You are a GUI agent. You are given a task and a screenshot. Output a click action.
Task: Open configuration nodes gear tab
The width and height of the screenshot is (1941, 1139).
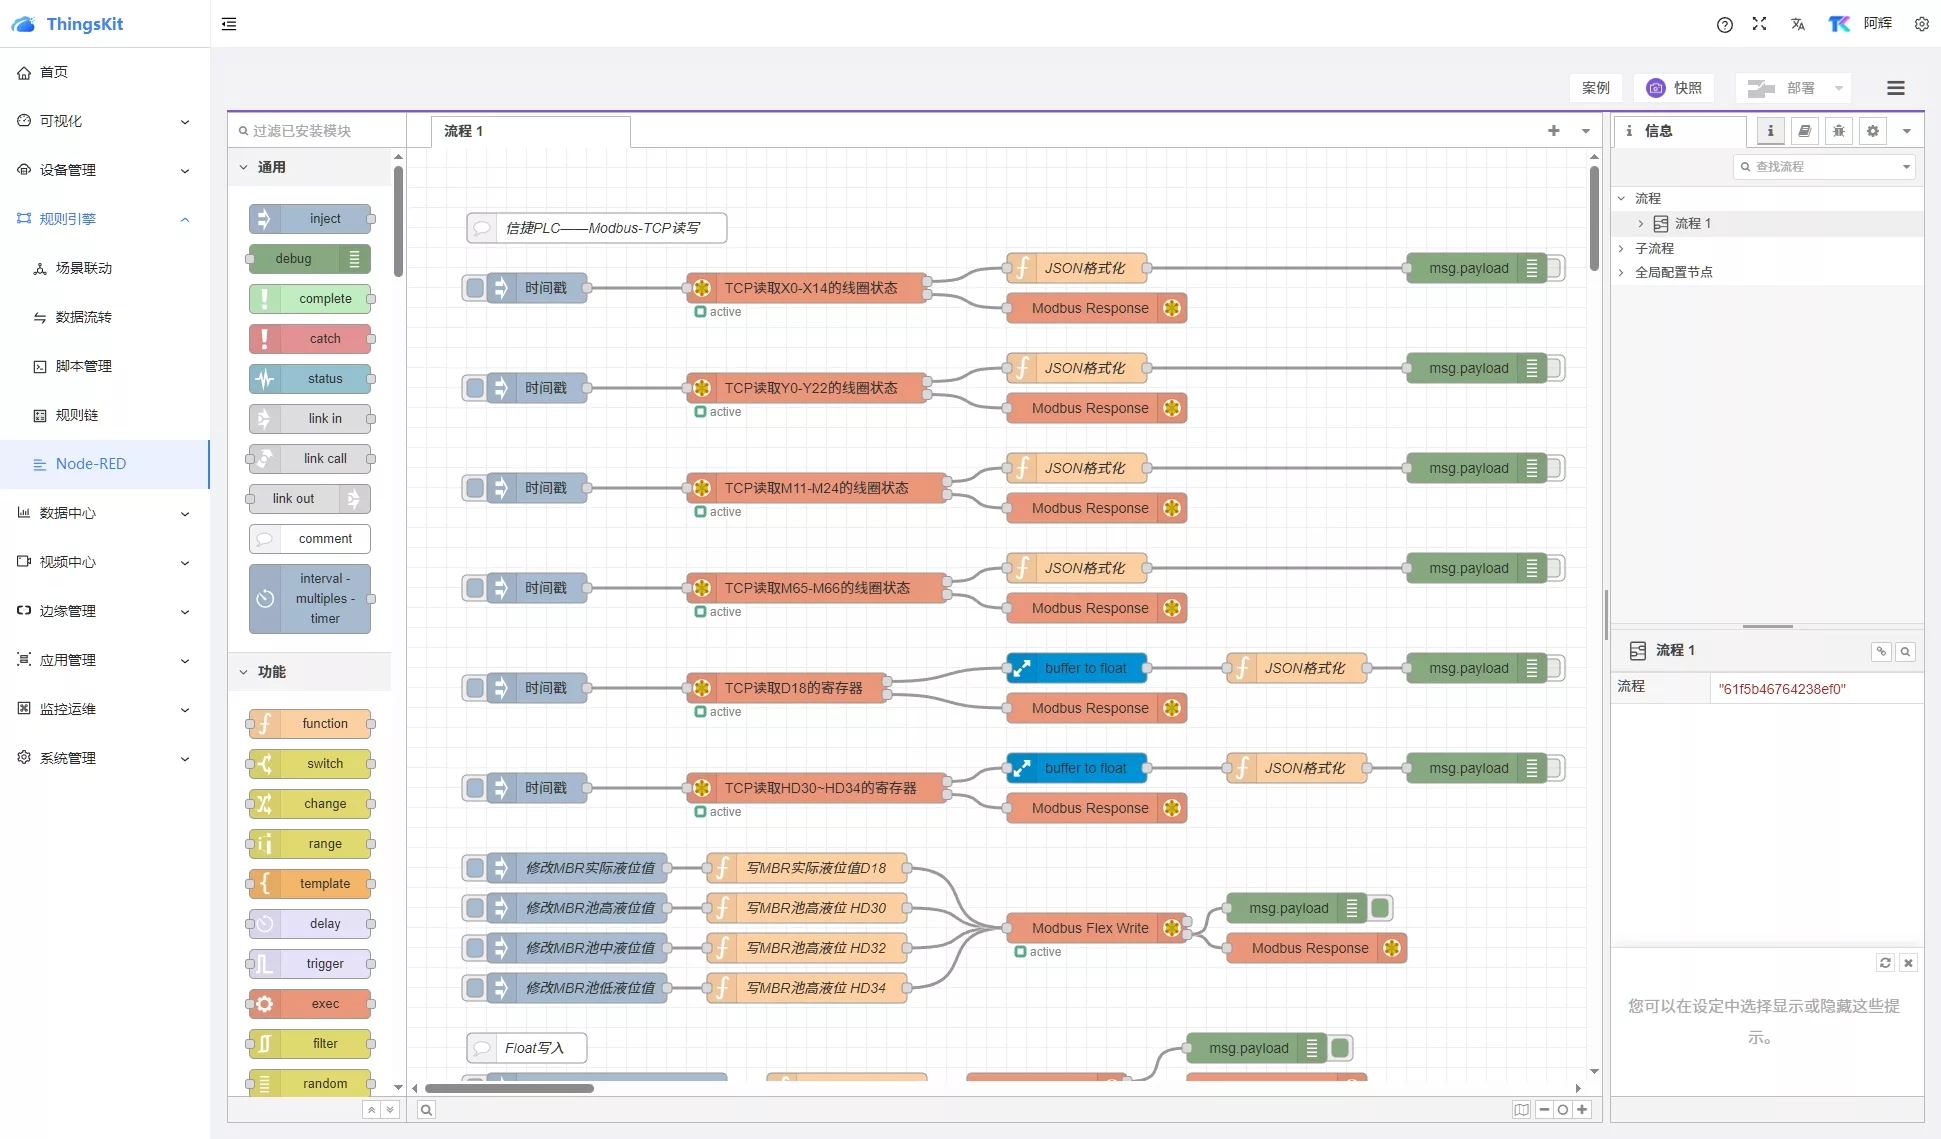pos(1872,131)
